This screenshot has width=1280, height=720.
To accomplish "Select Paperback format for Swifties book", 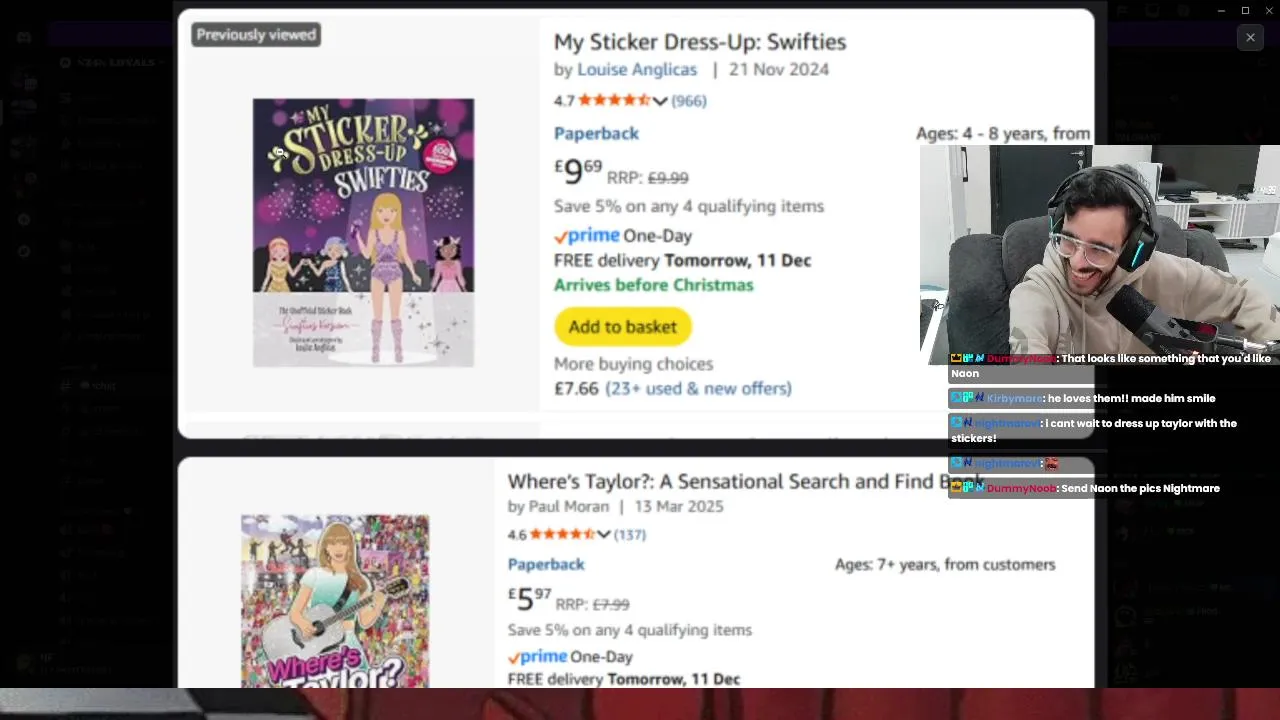I will (596, 134).
